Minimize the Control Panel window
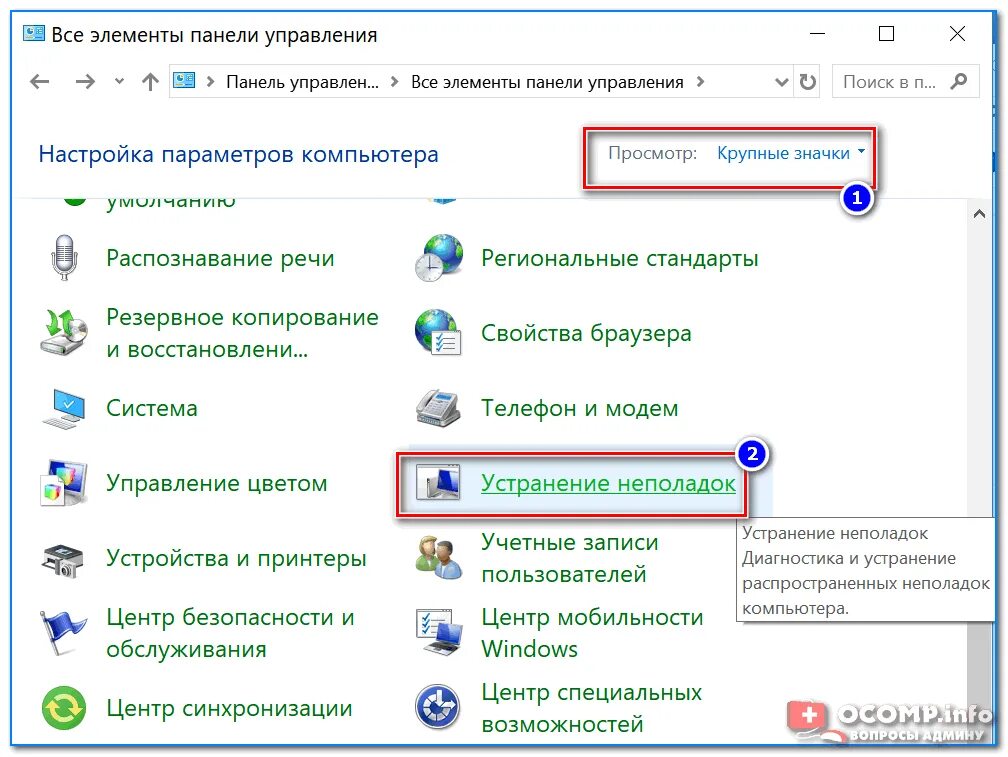This screenshot has width=1008, height=757. coord(817,33)
